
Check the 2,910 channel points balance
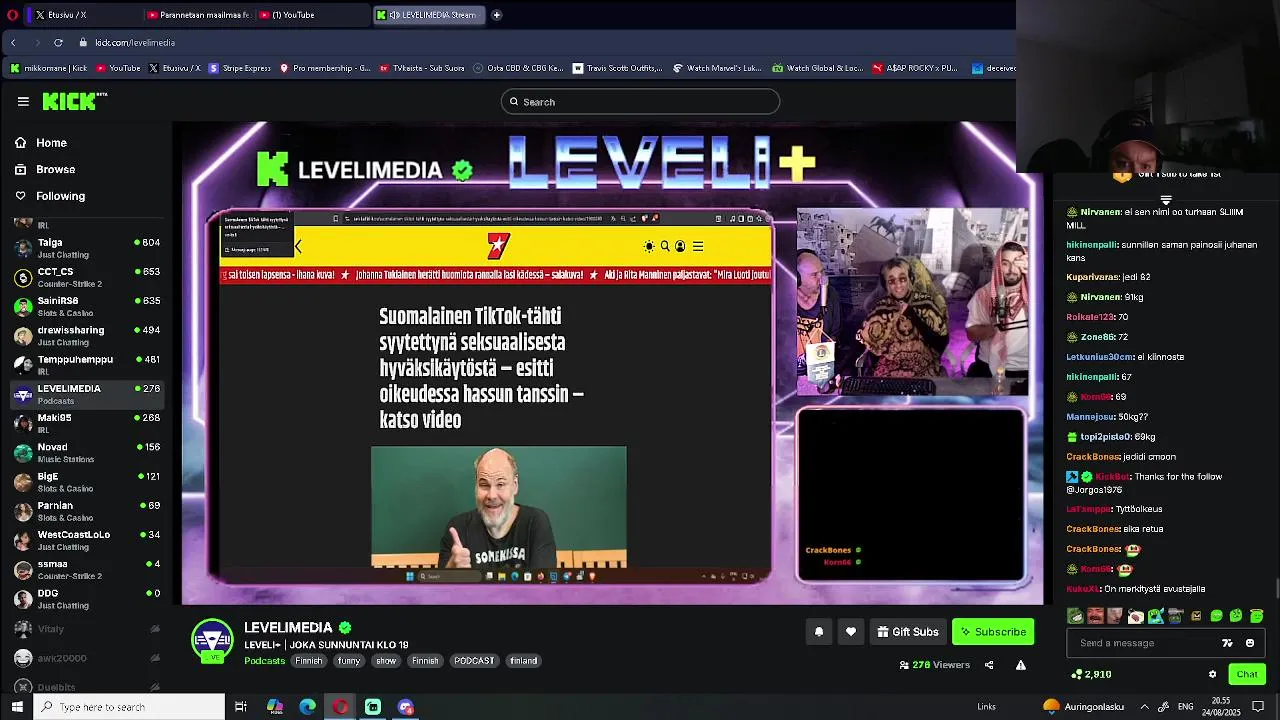1091,674
